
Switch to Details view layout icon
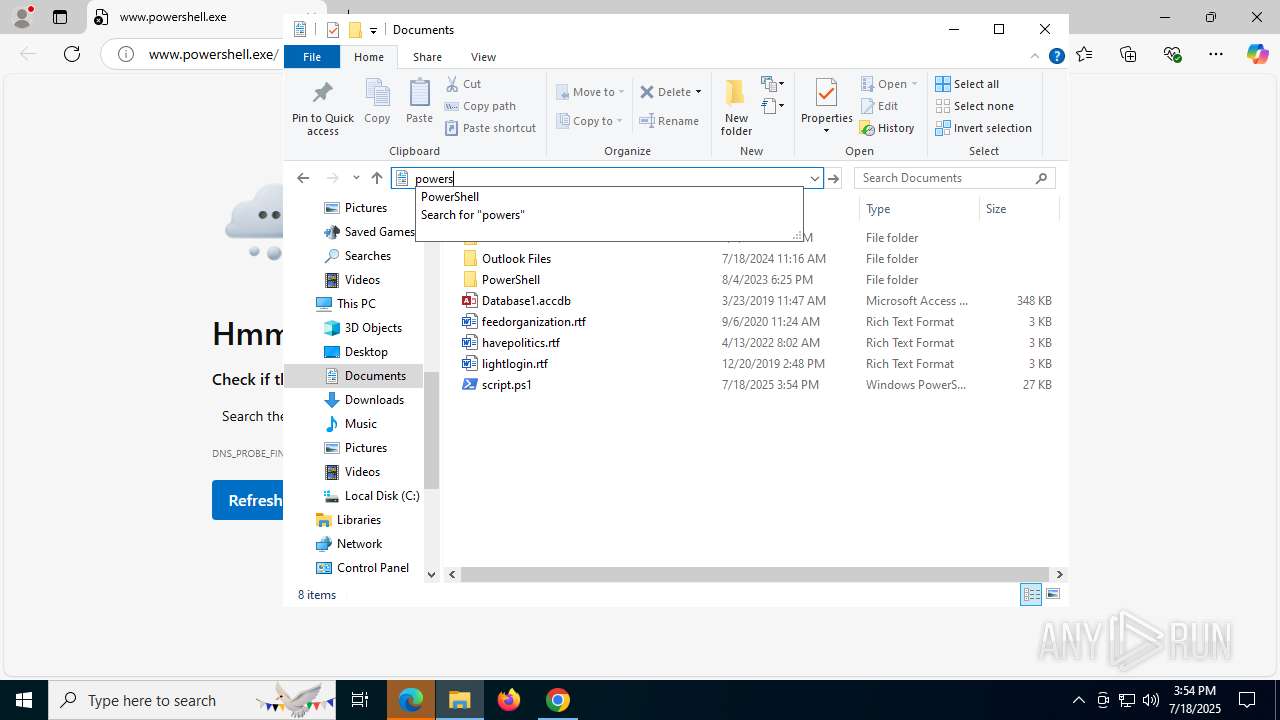pos(1031,595)
